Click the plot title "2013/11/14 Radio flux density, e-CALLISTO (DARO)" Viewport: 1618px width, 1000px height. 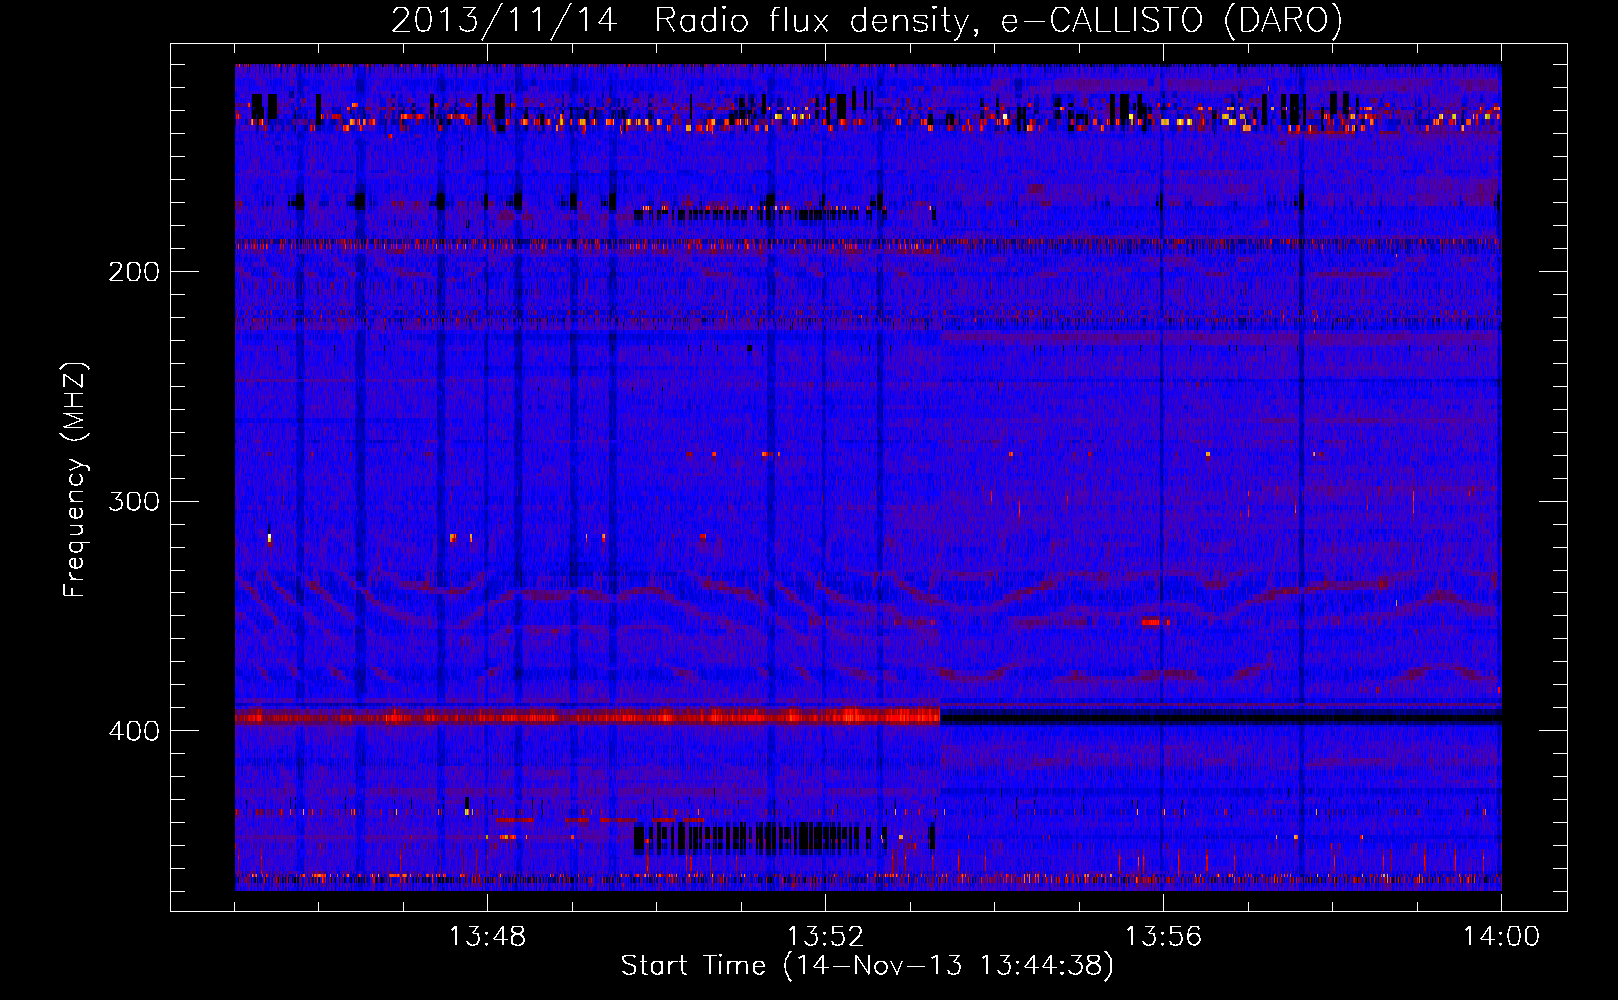866,20
